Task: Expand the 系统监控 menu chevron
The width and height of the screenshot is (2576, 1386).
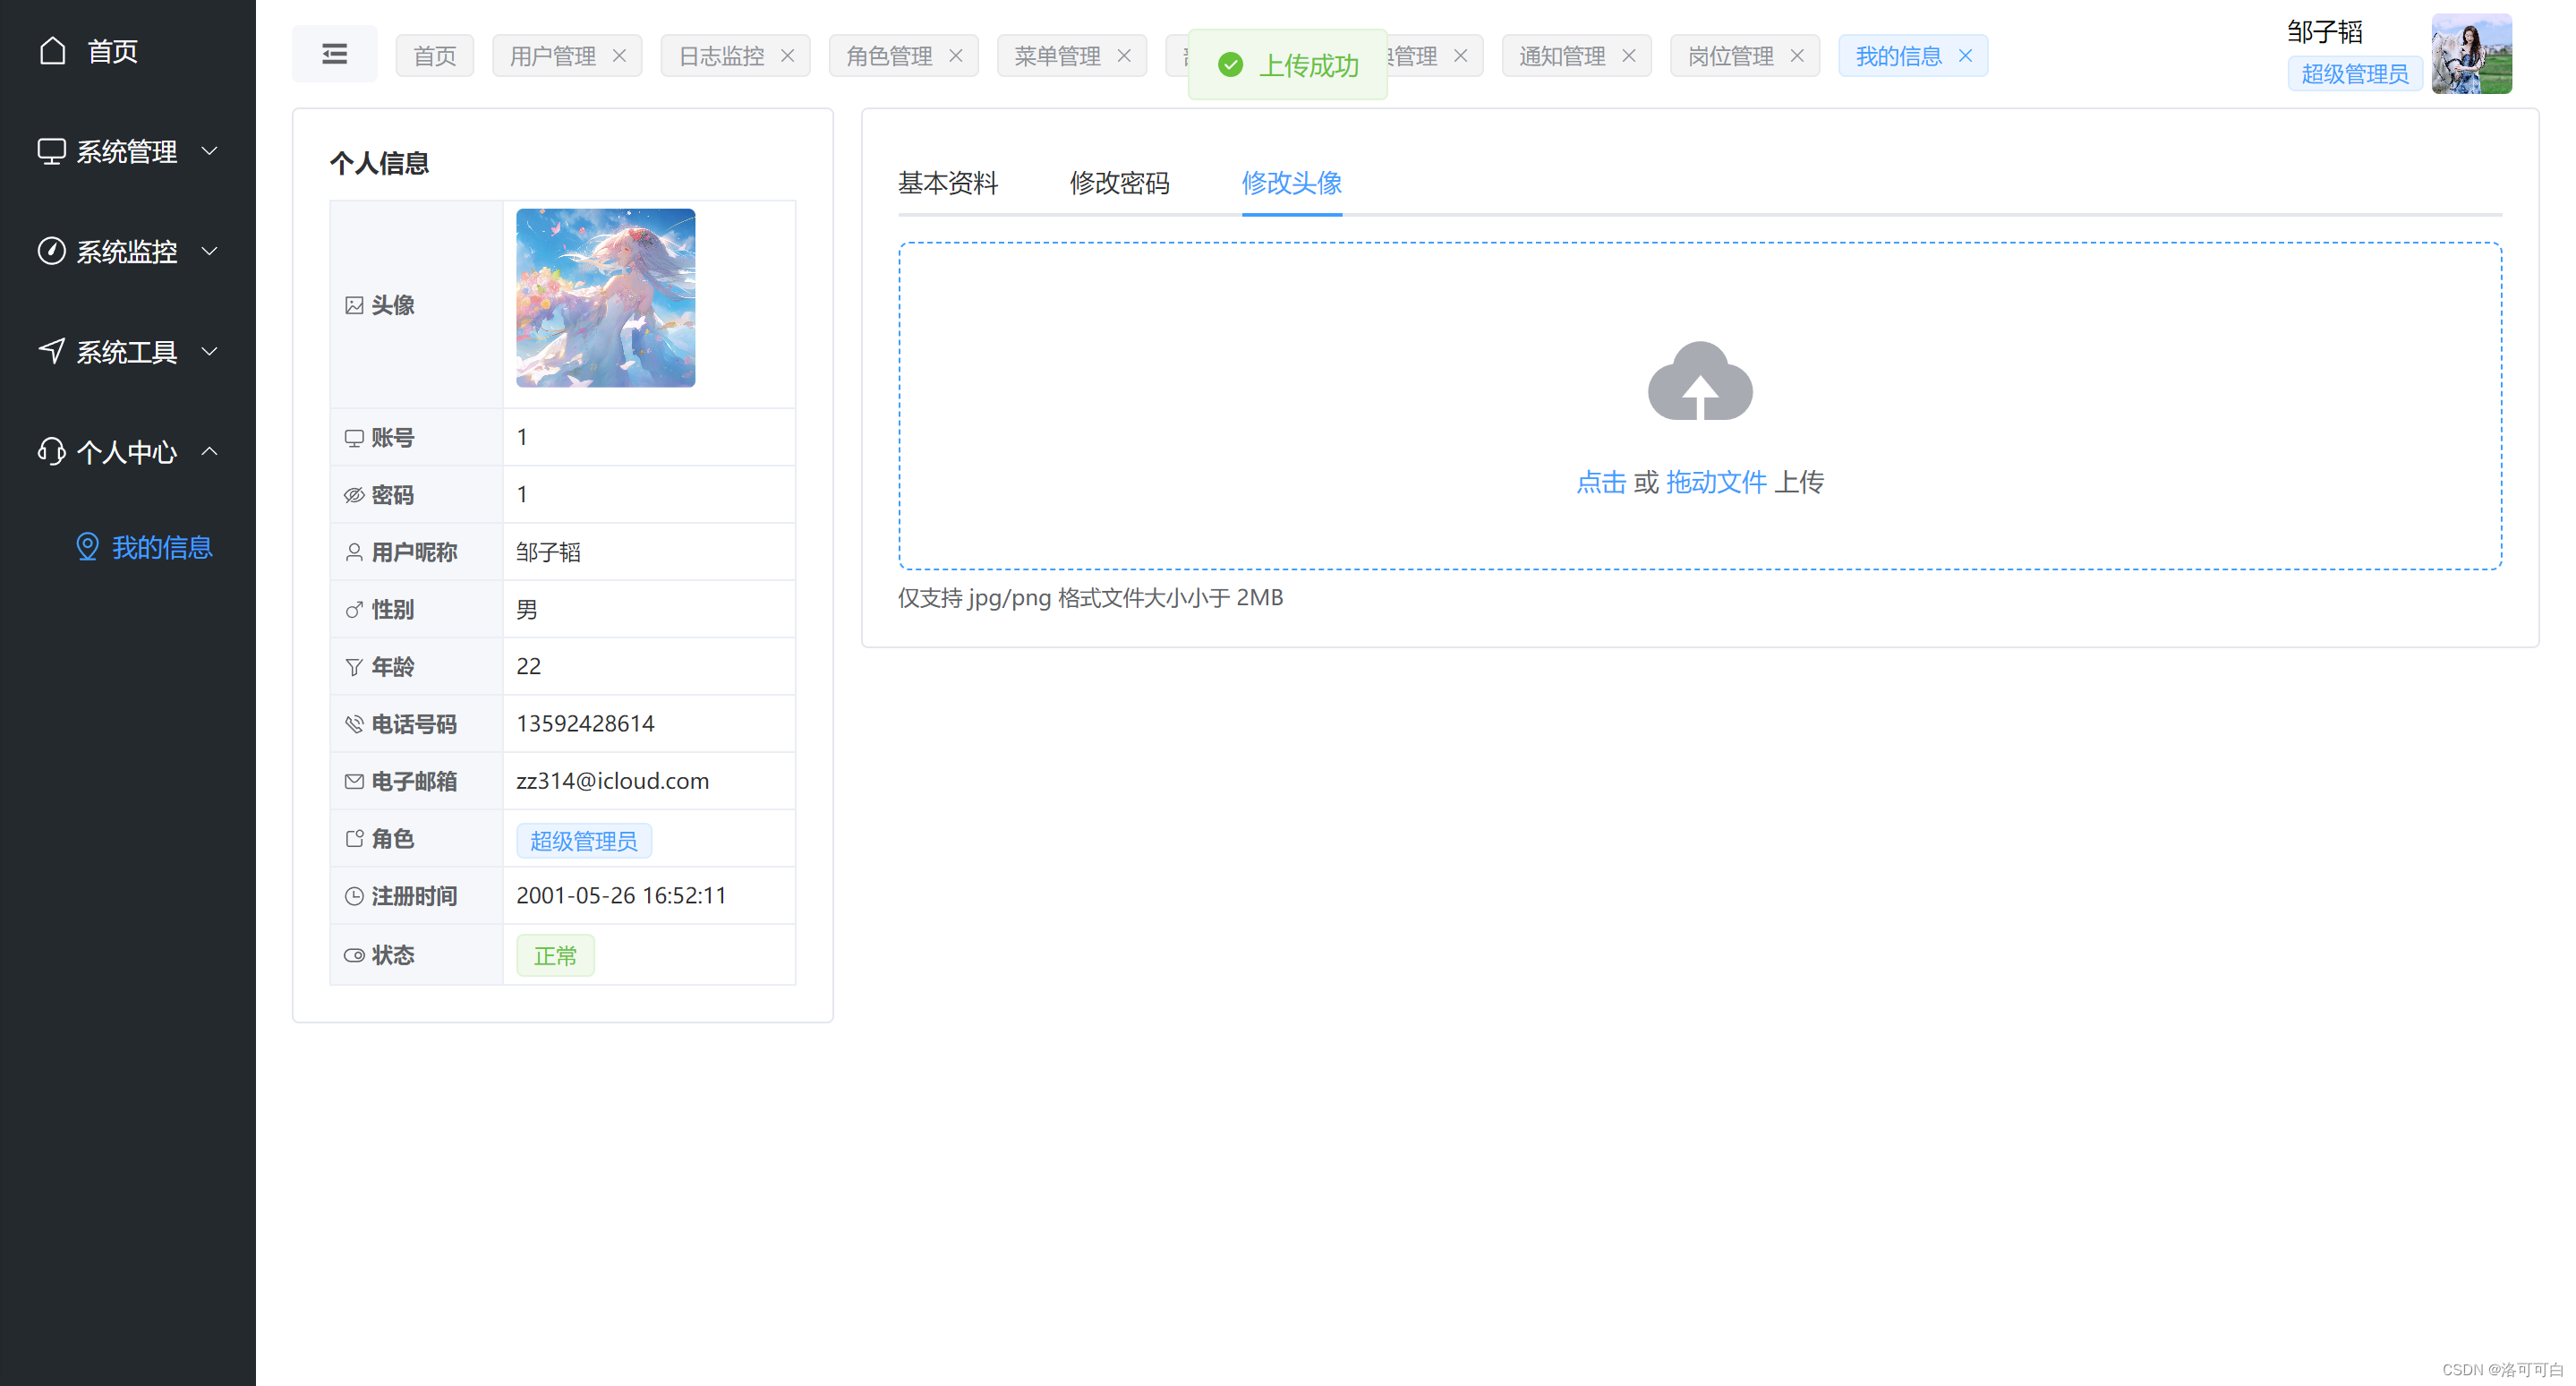Action: [x=210, y=251]
